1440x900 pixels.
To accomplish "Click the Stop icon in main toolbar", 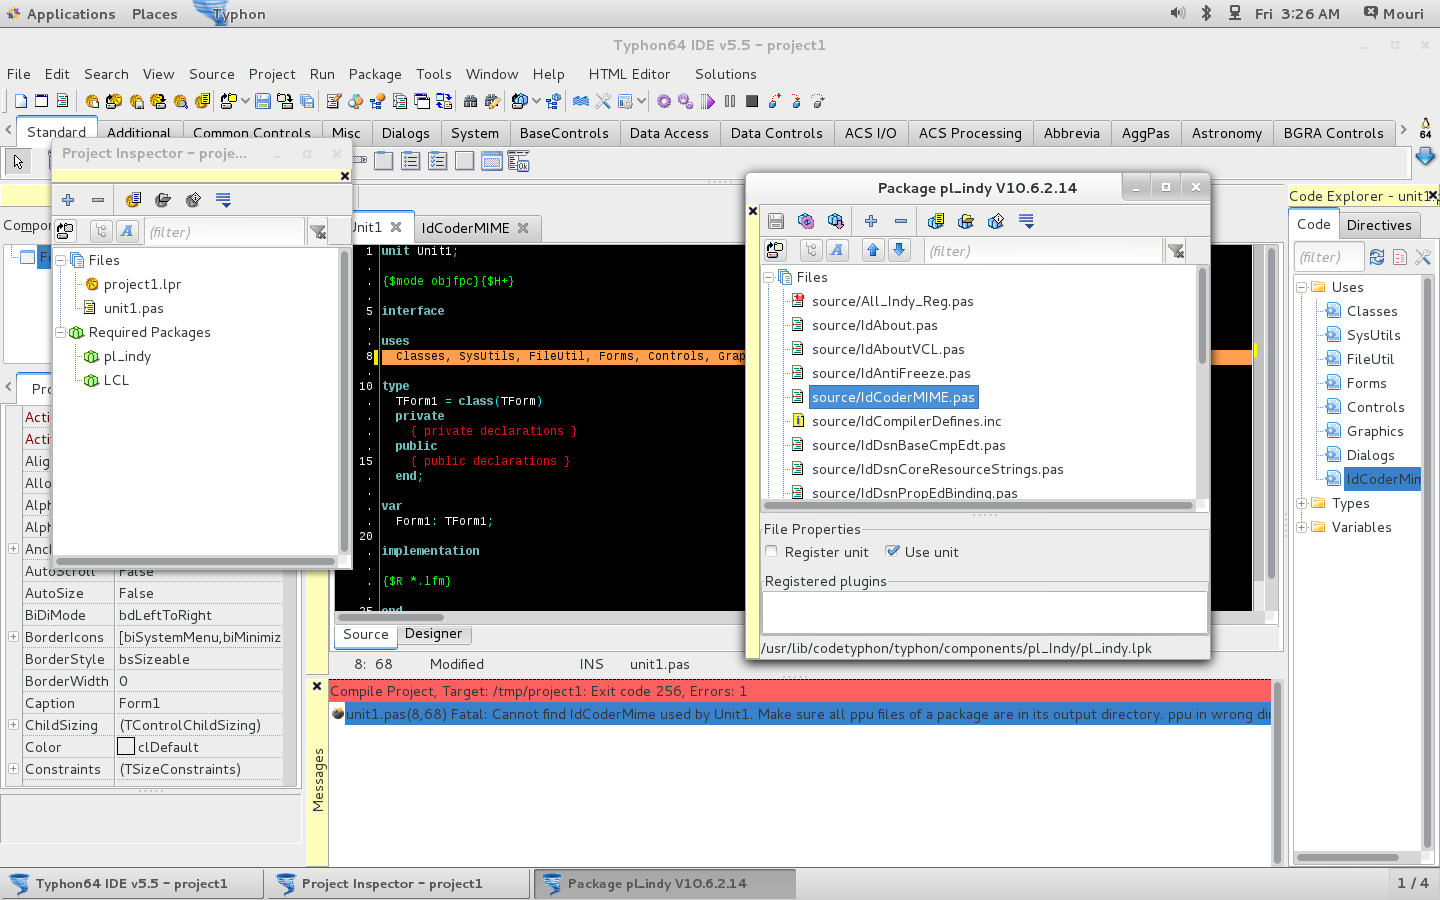I will click(752, 101).
